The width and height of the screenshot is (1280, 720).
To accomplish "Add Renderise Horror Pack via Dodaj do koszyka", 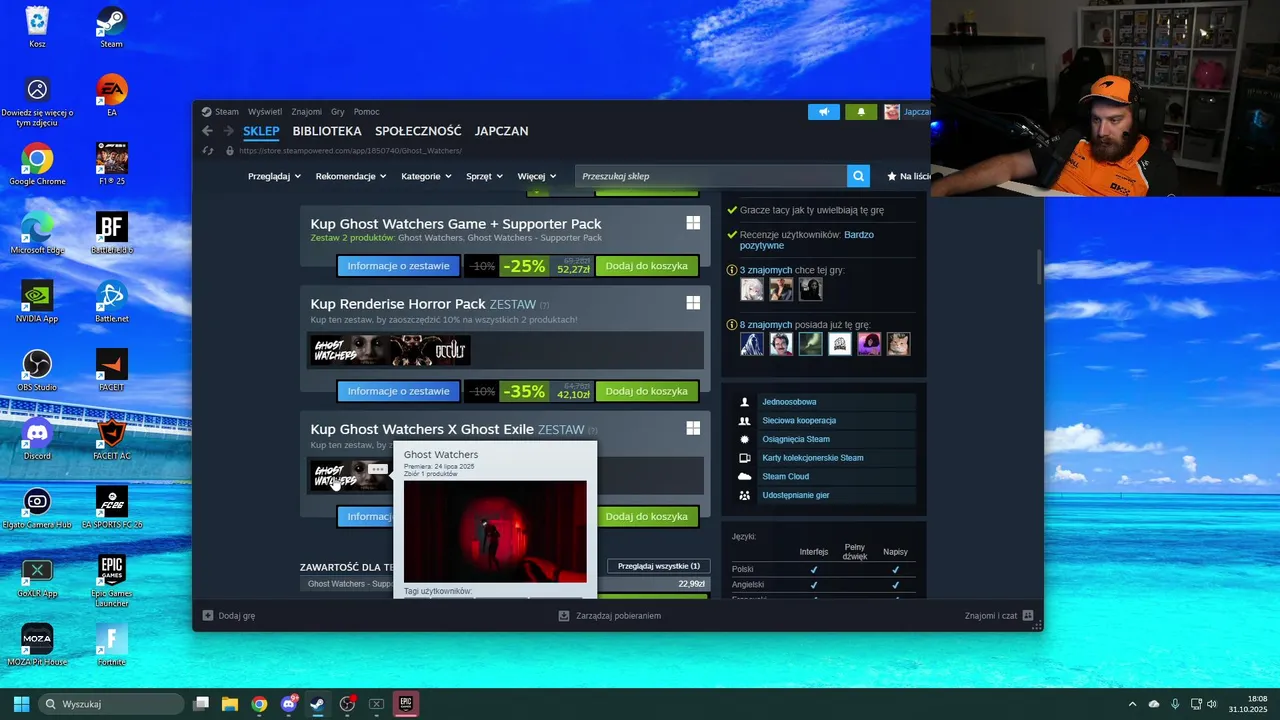I will (647, 391).
